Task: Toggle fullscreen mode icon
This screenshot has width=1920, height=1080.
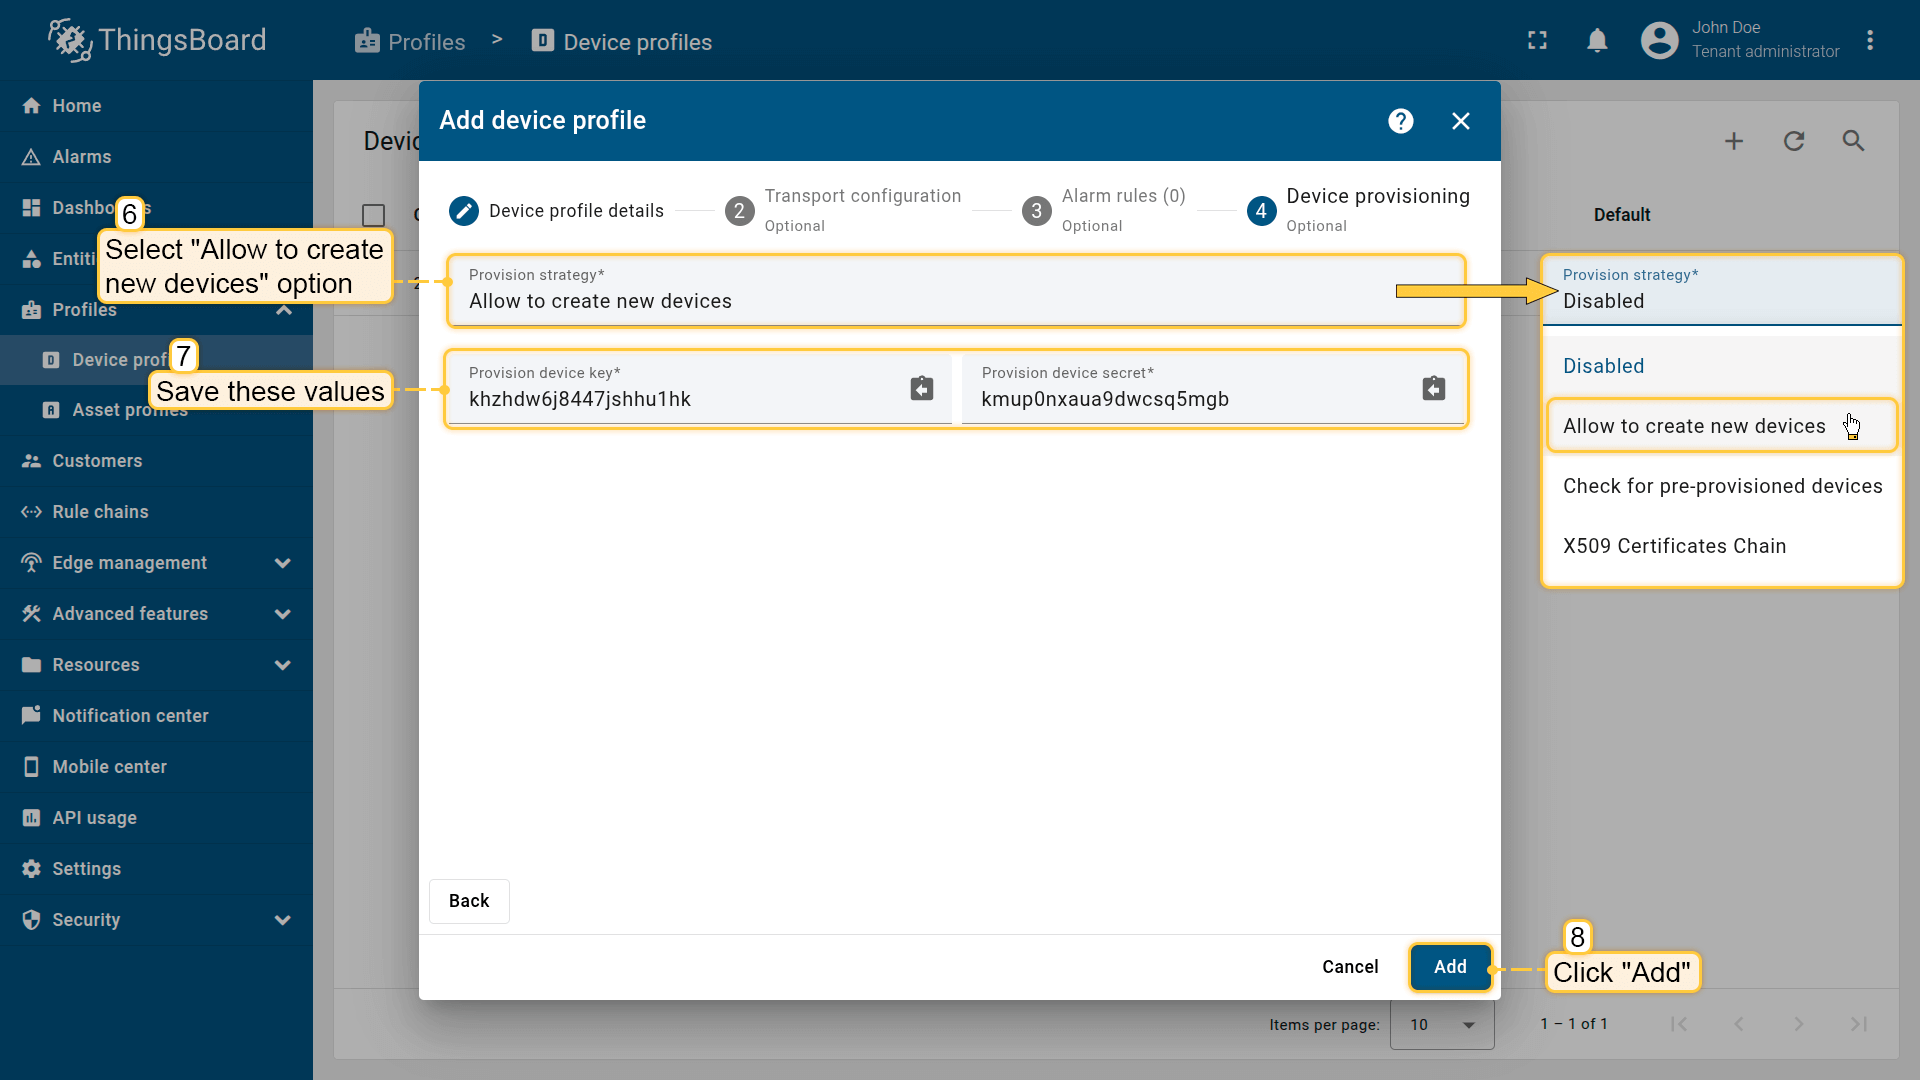Action: tap(1537, 41)
